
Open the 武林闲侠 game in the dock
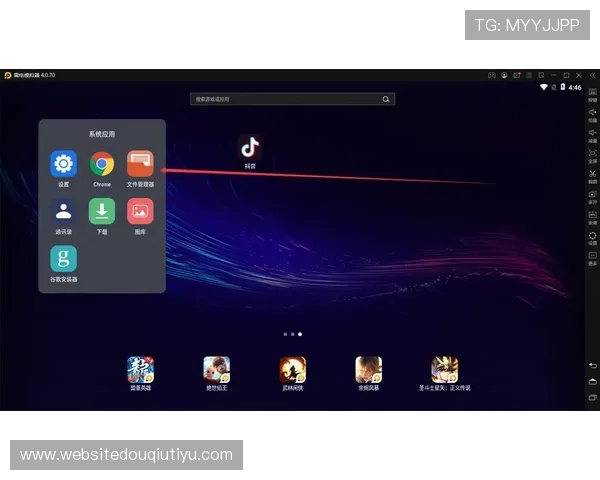click(x=293, y=370)
